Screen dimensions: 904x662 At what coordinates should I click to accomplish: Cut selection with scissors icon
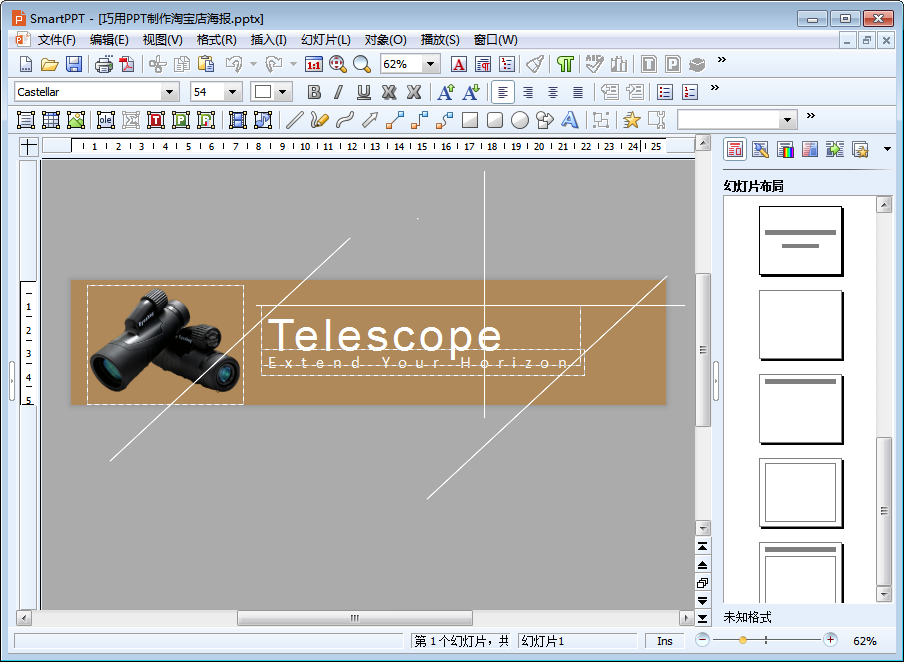pos(157,64)
